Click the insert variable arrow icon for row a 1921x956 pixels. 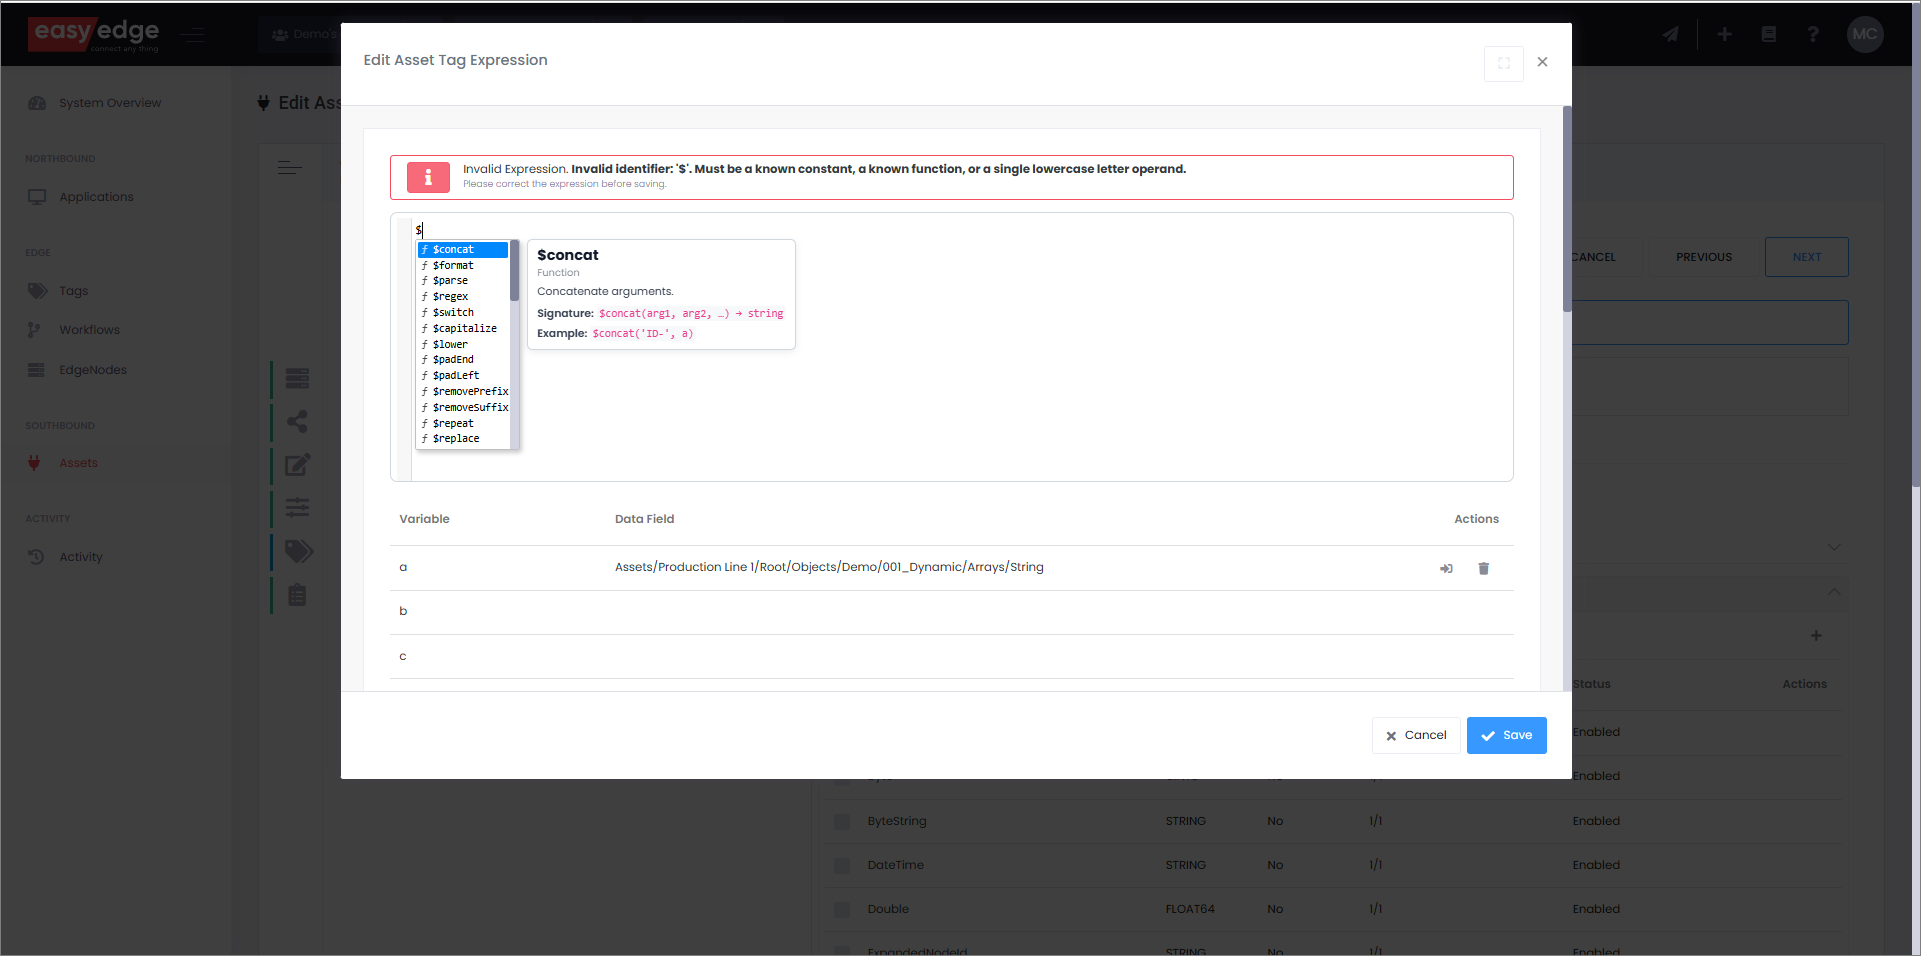(x=1446, y=568)
